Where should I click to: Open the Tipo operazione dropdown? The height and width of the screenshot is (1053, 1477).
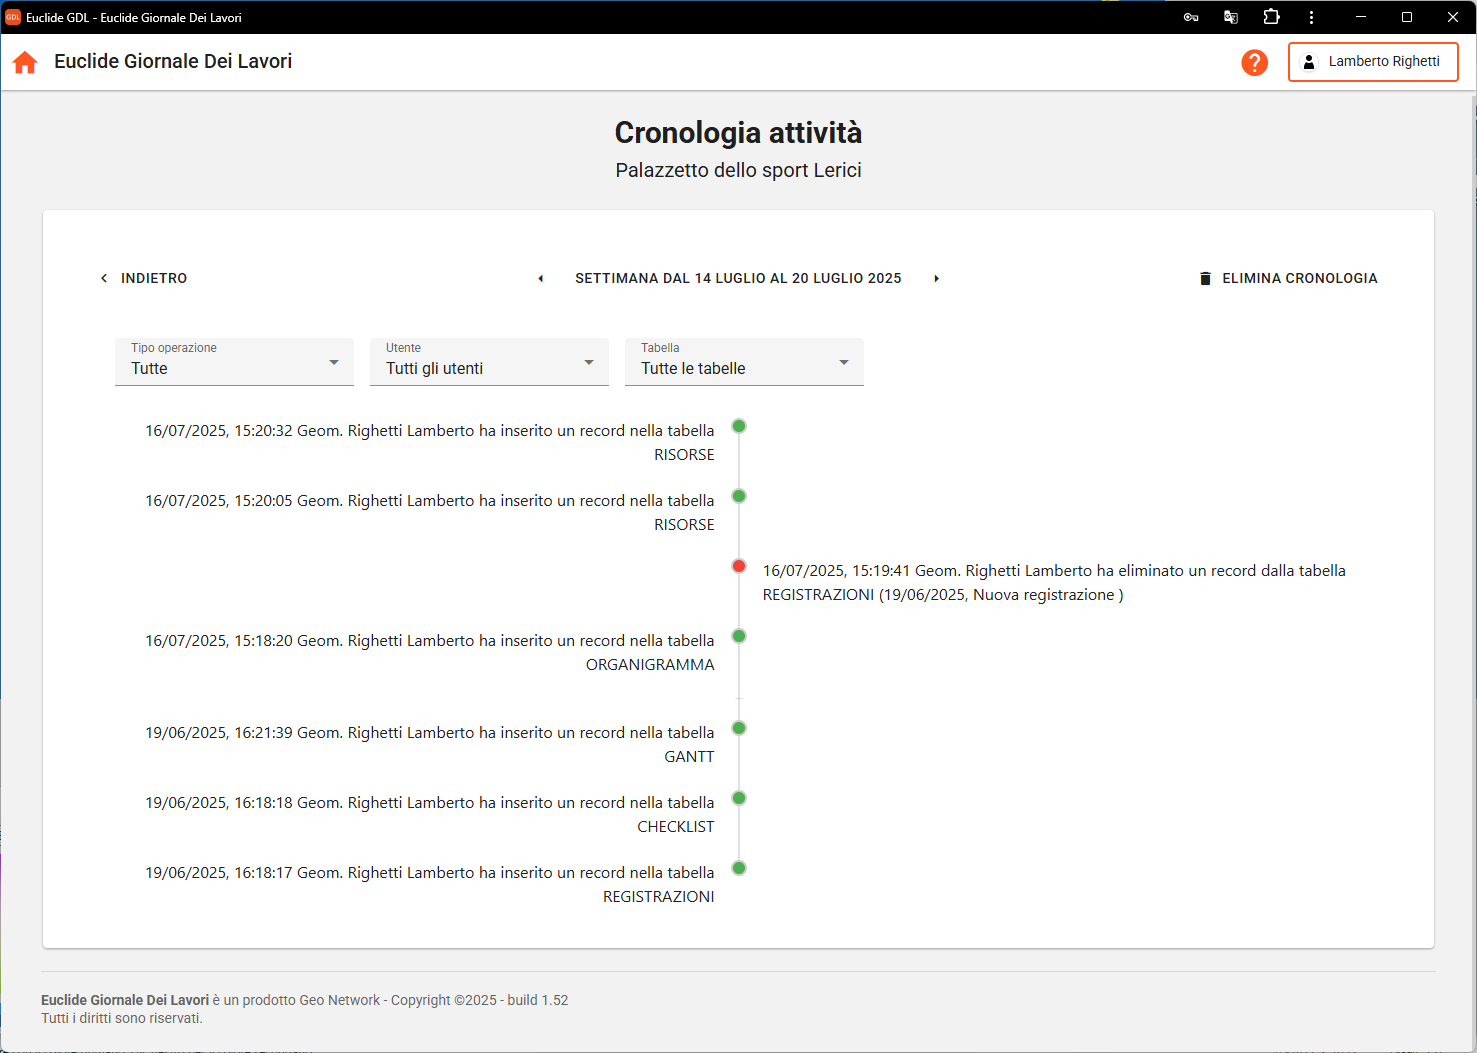[x=234, y=362]
